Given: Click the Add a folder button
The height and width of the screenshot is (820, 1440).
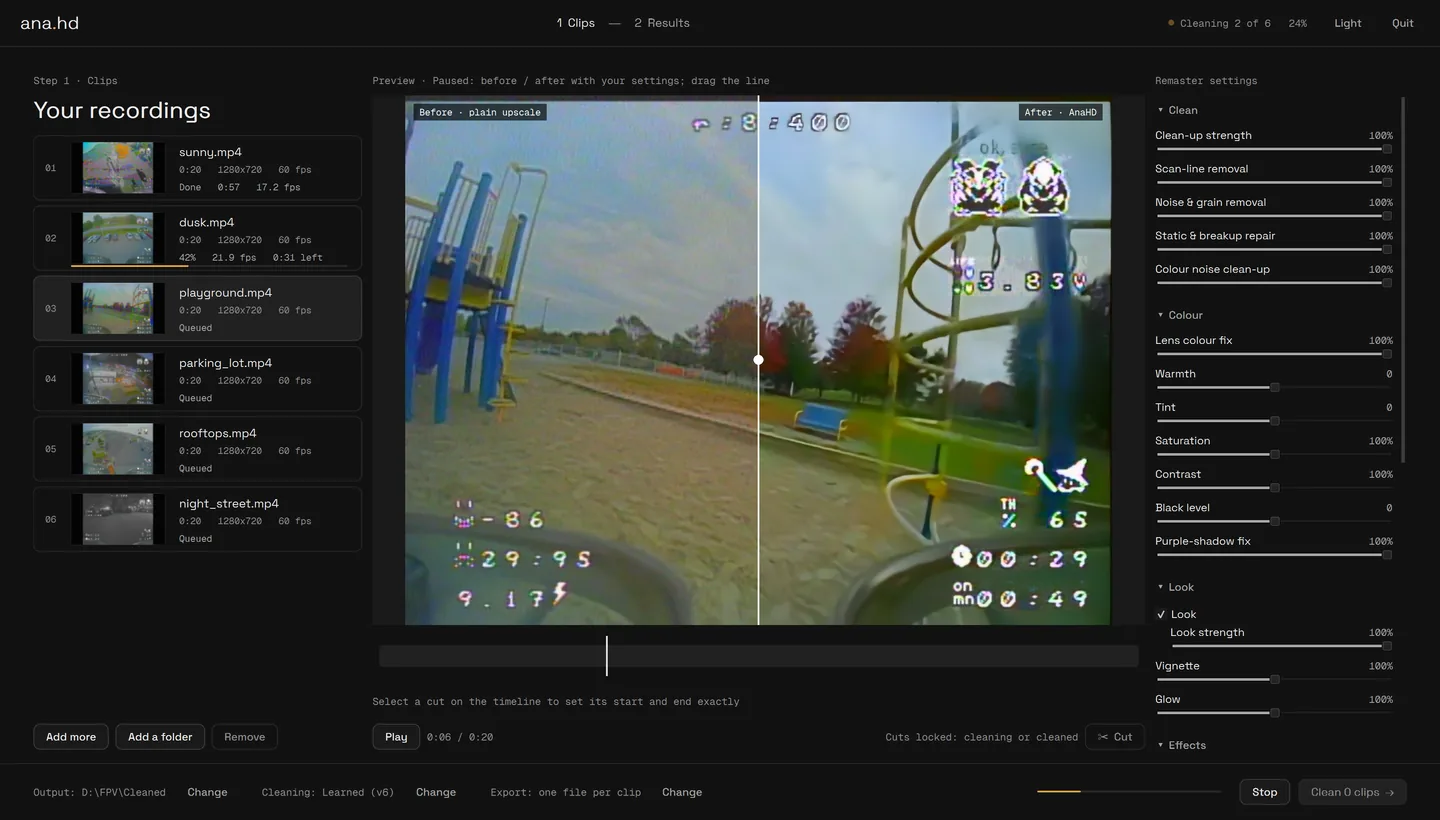Looking at the screenshot, I should [160, 737].
